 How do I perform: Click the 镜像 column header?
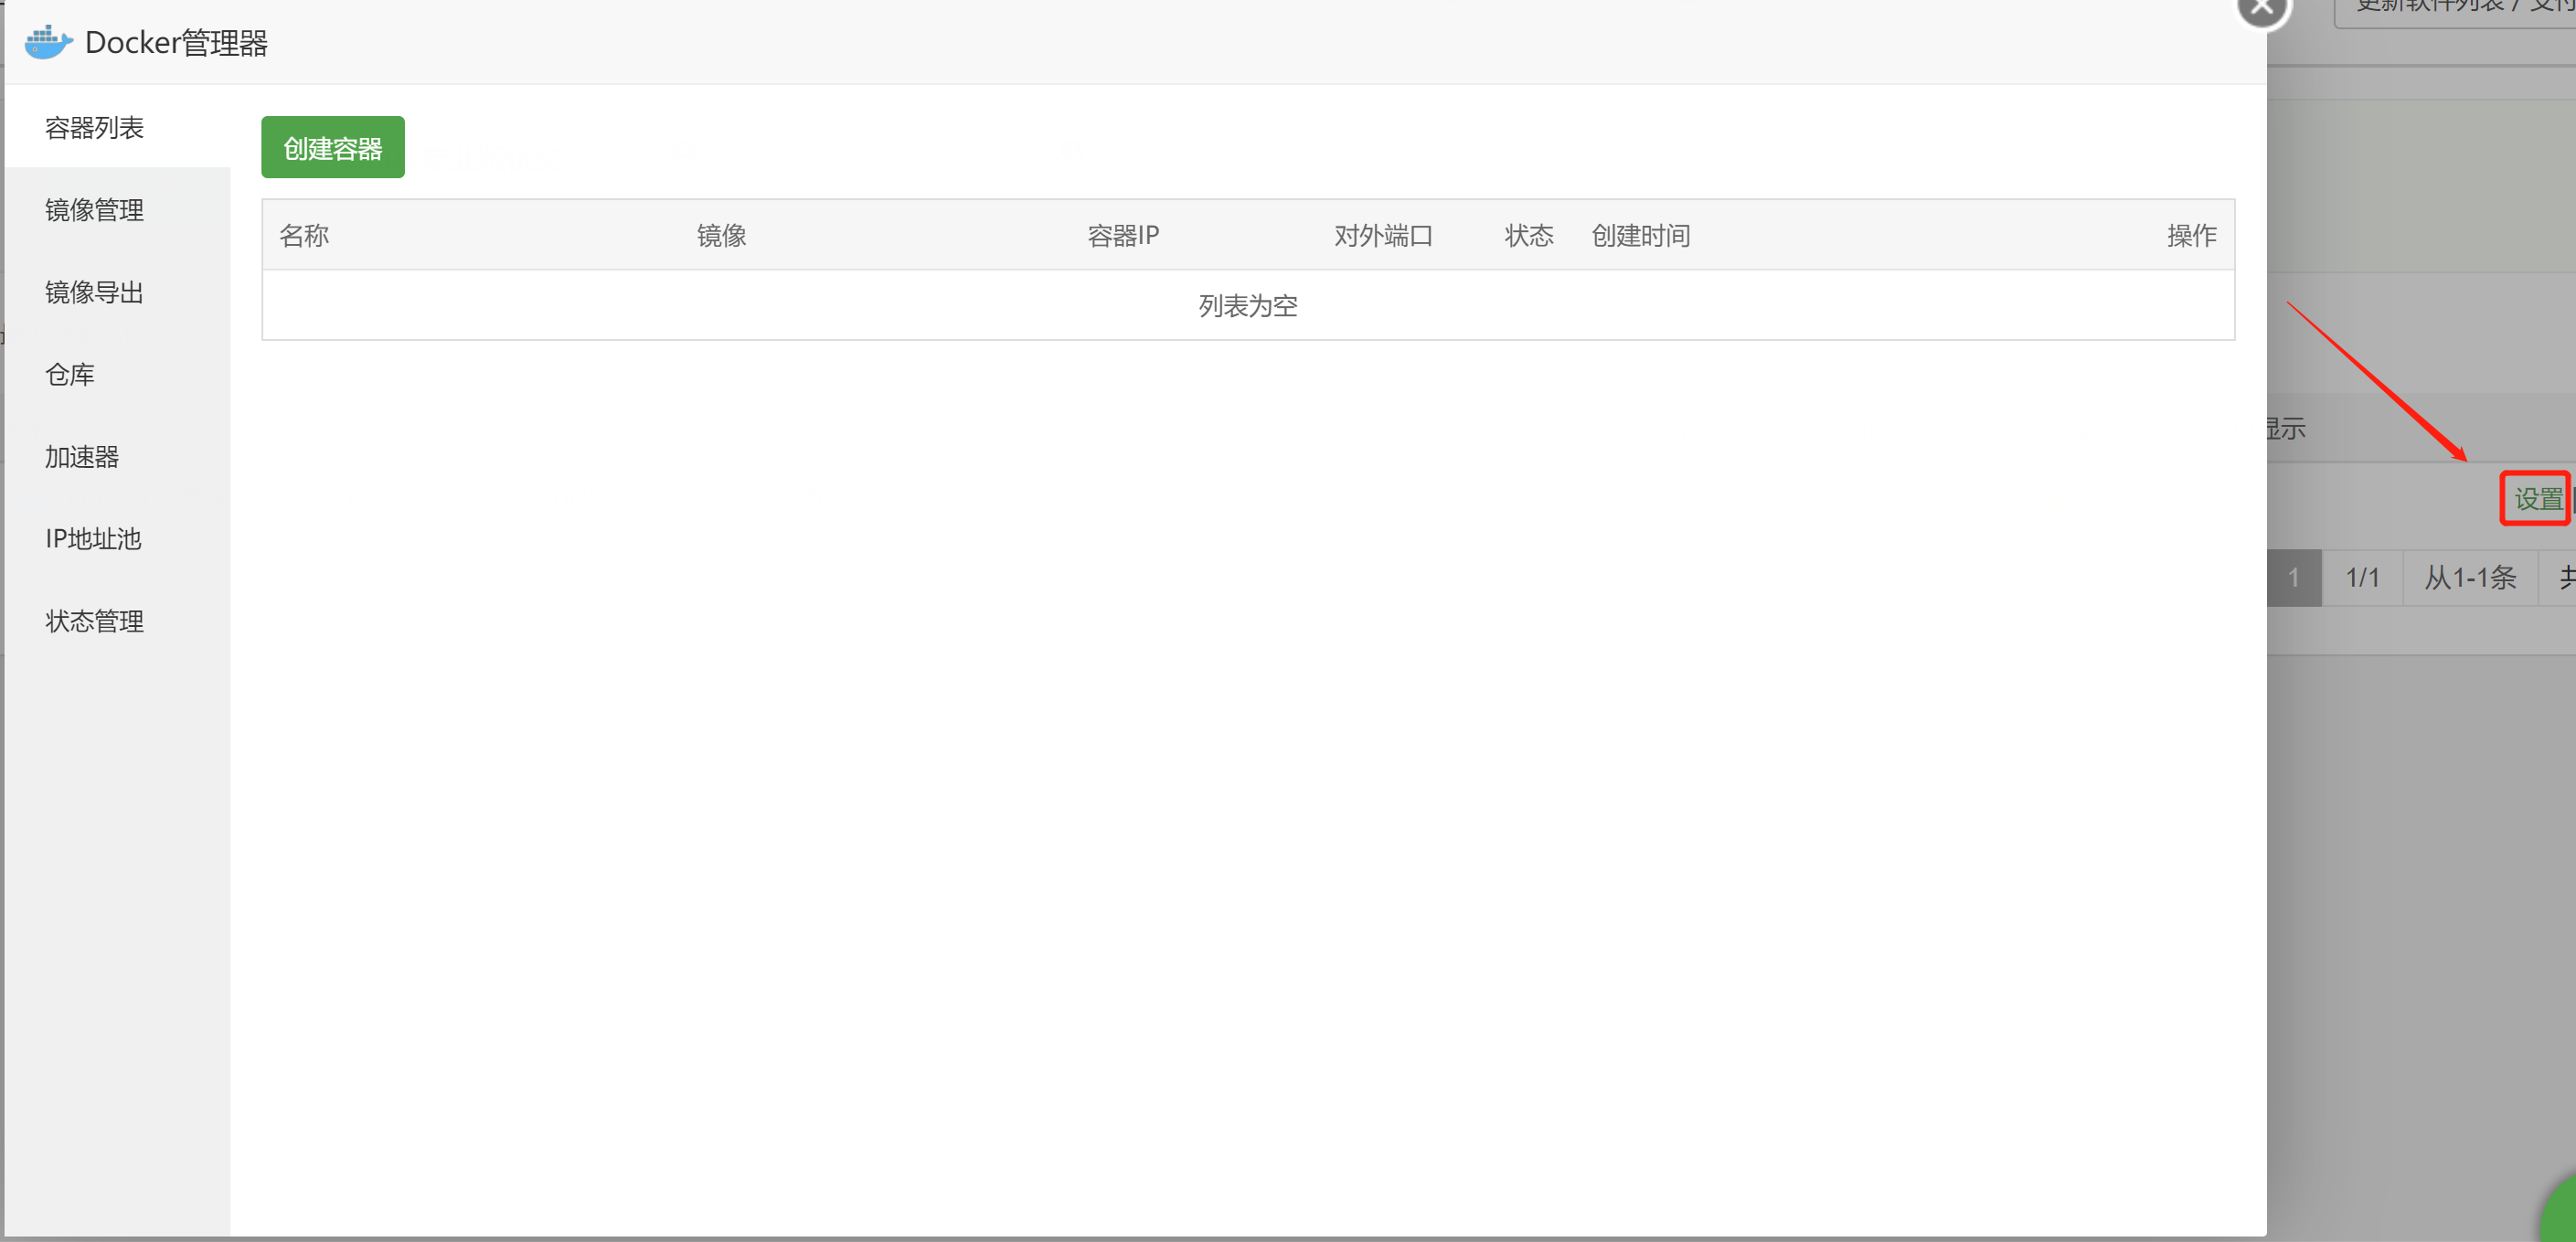tap(721, 235)
